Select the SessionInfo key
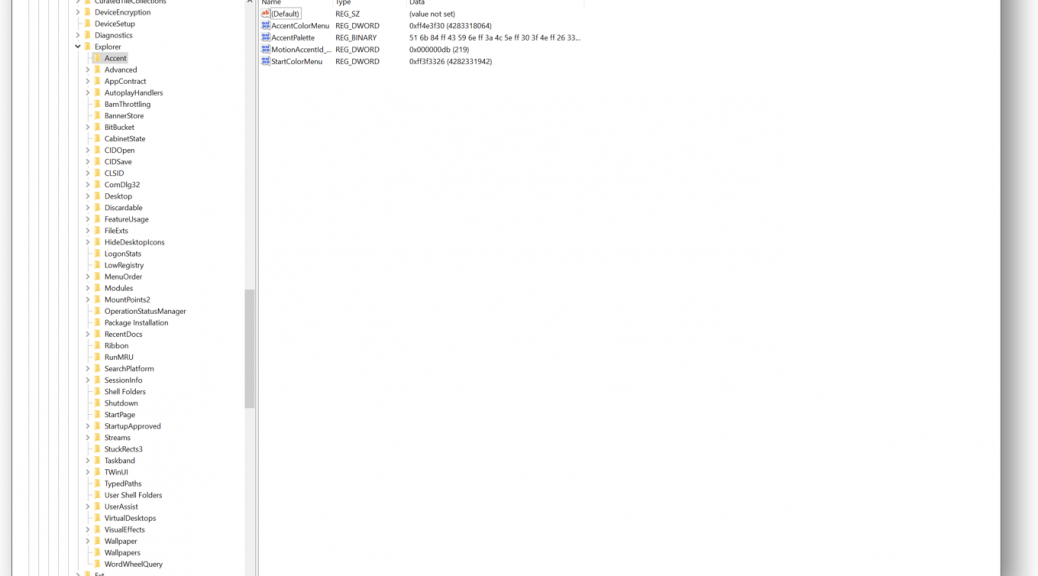This screenshot has width=1038, height=576. tap(123, 380)
